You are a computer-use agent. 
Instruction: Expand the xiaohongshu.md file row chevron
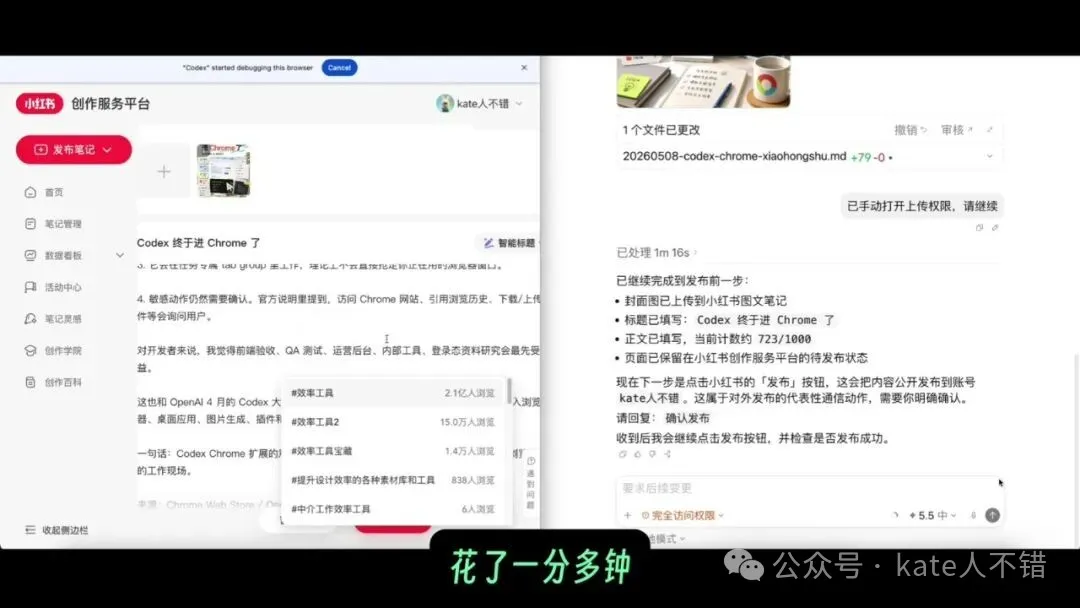(x=990, y=156)
